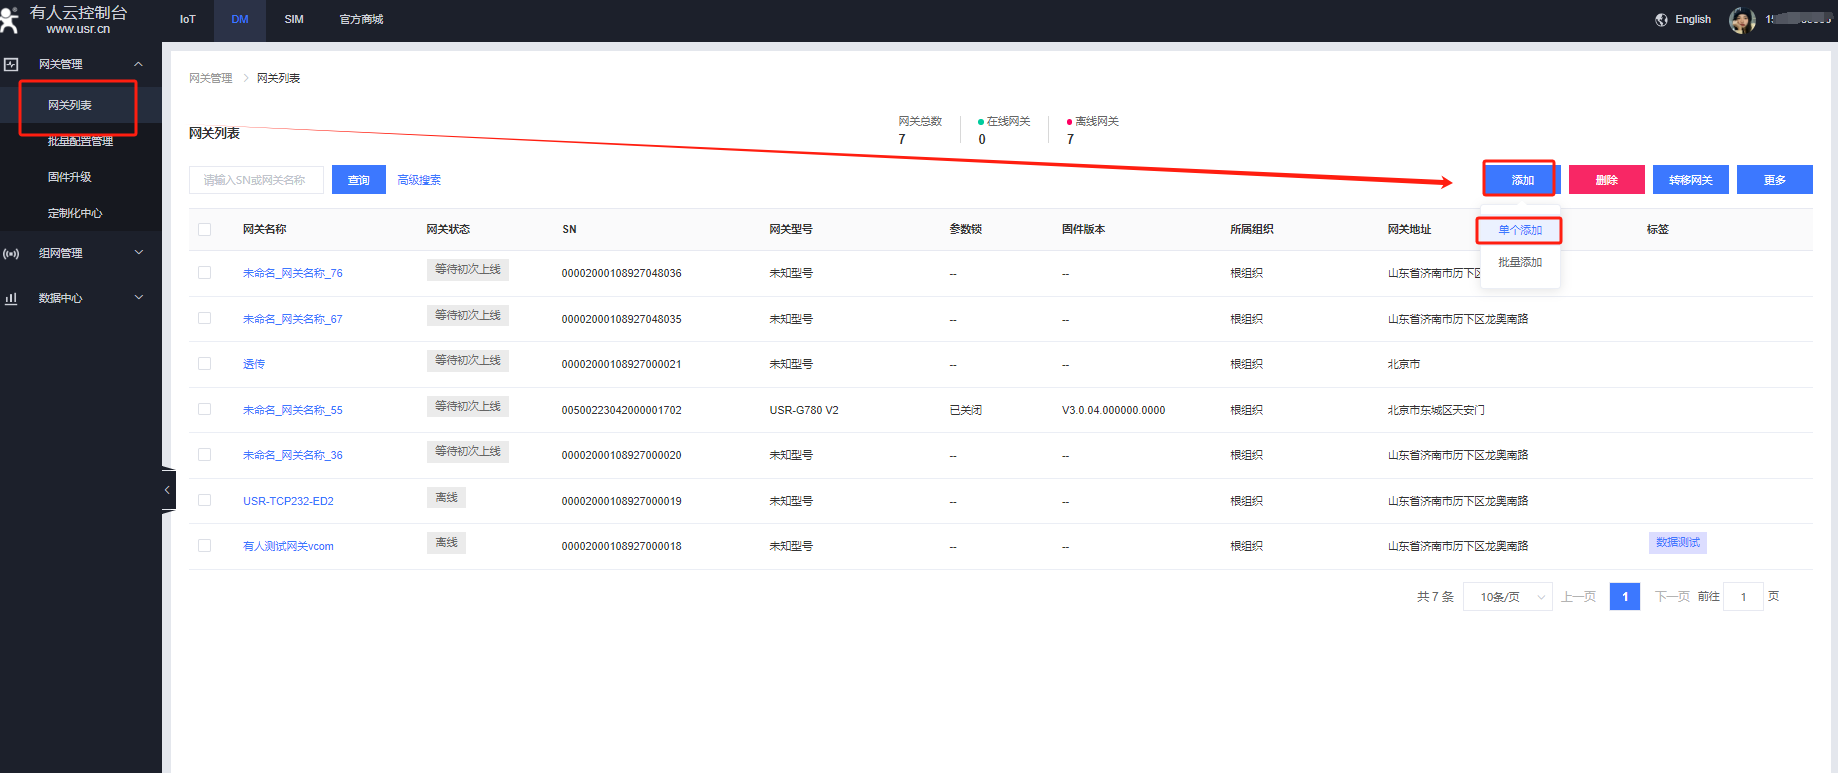Click the red 删除 button

(1606, 180)
